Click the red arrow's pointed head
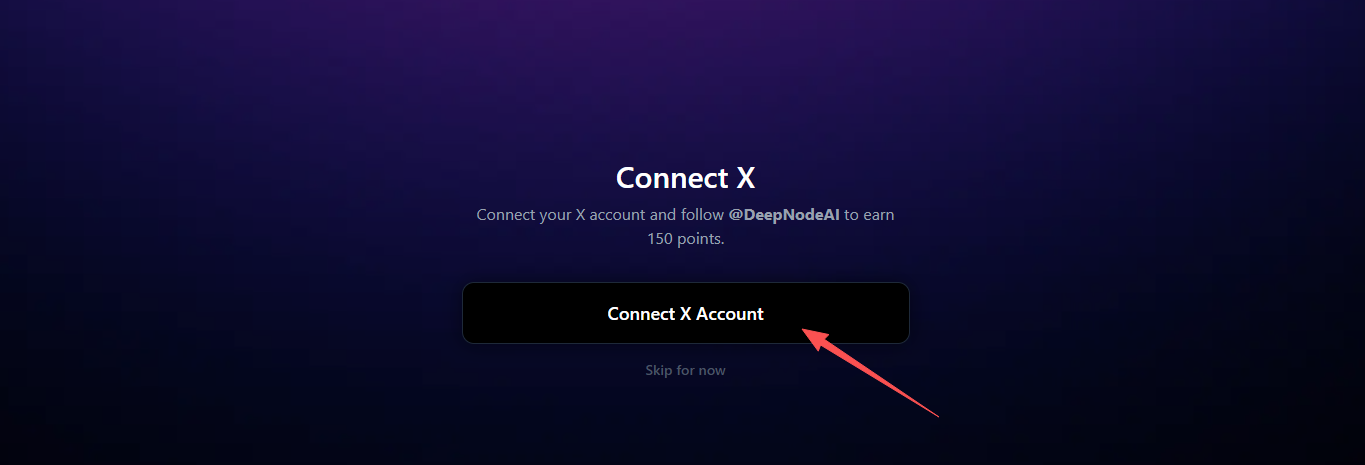This screenshot has width=1365, height=465. [x=810, y=333]
